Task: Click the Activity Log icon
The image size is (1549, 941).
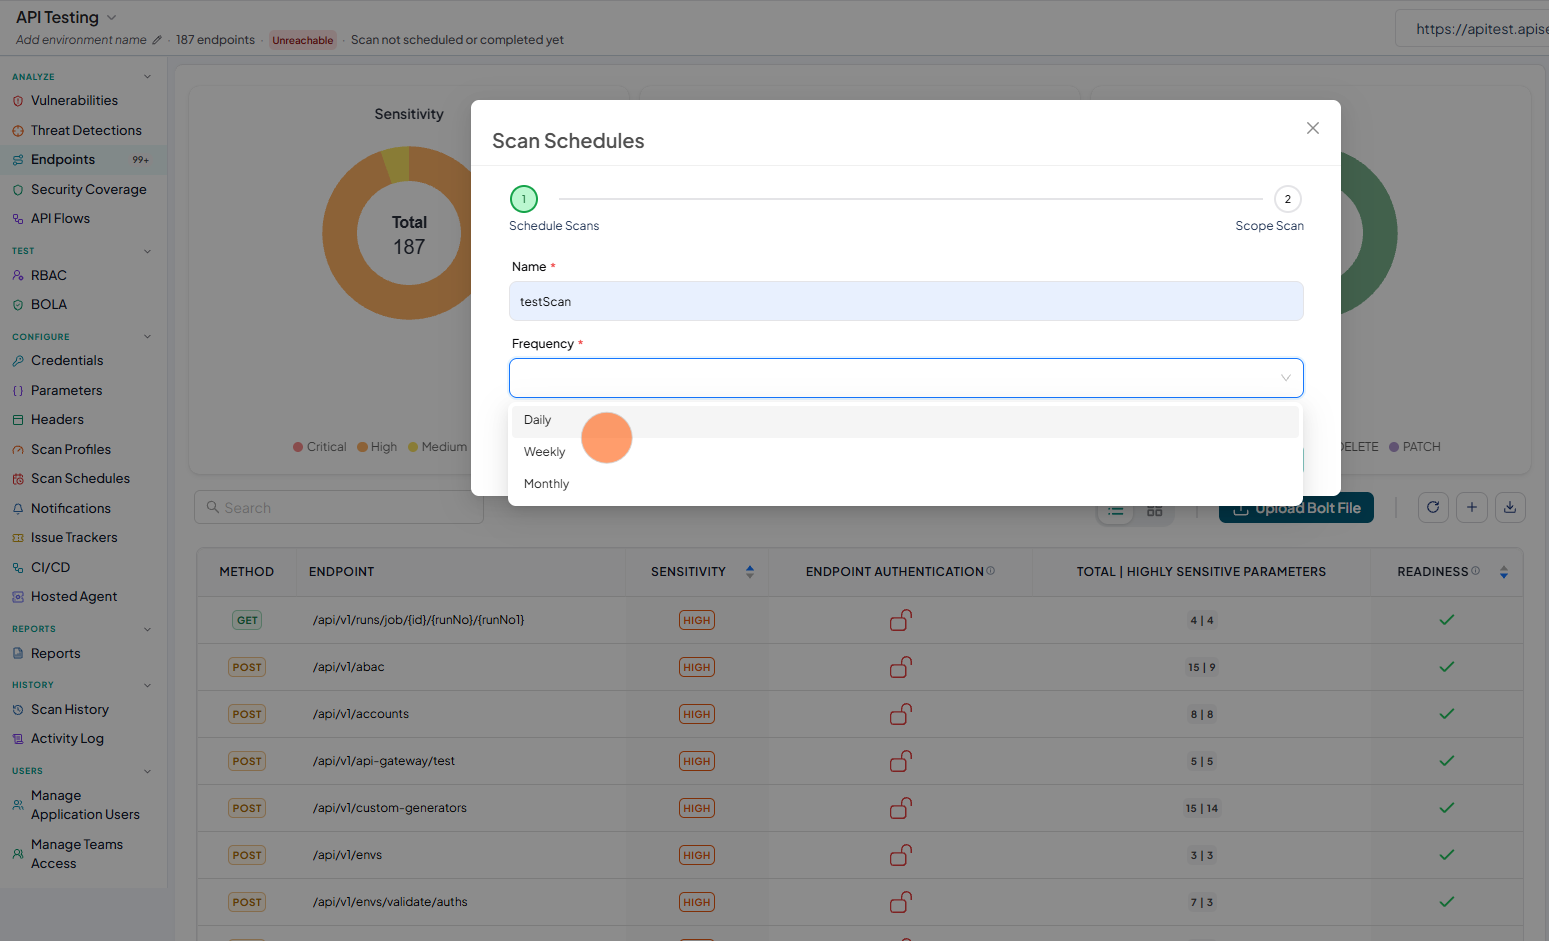Action: click(x=18, y=739)
